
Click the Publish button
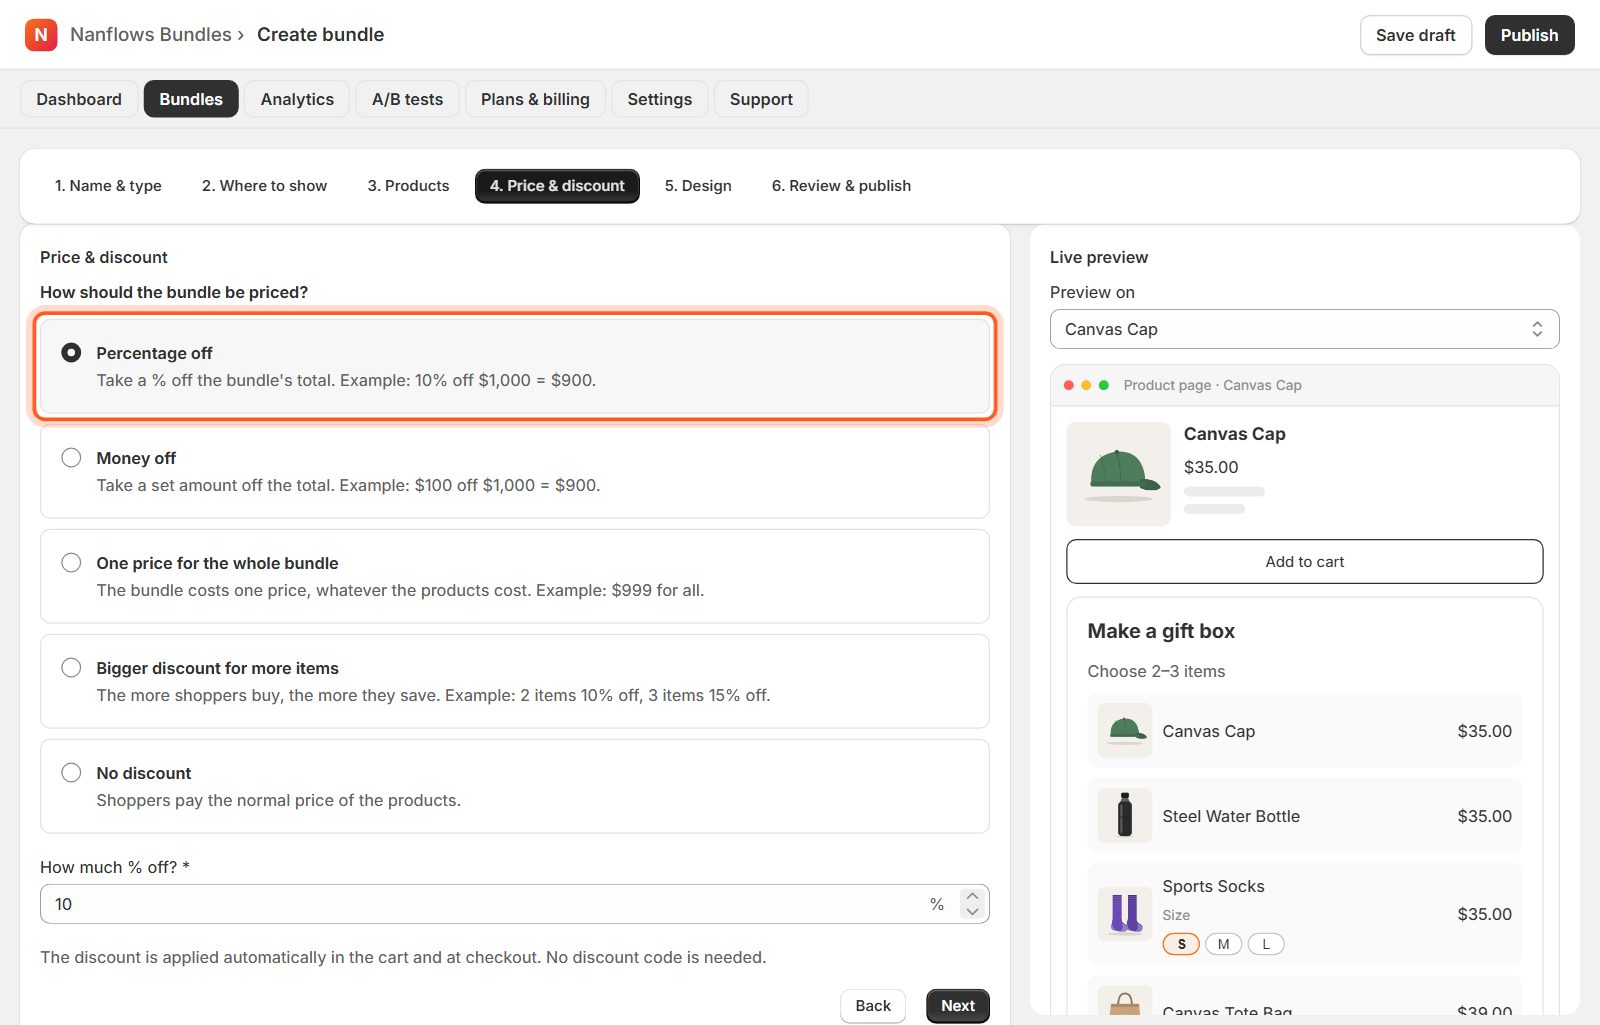pos(1529,35)
